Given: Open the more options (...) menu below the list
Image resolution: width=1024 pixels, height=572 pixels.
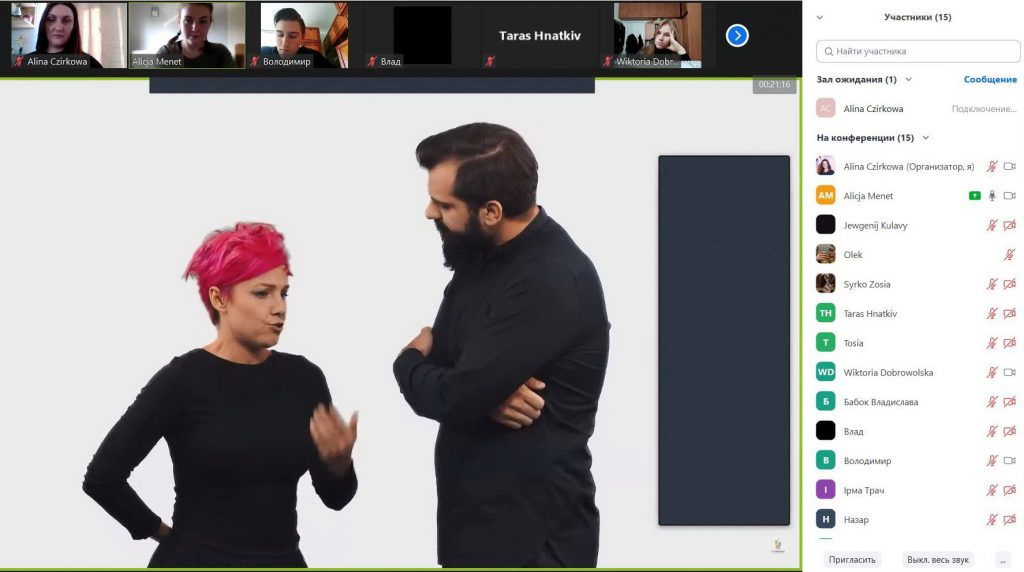Looking at the screenshot, I should 1002,560.
